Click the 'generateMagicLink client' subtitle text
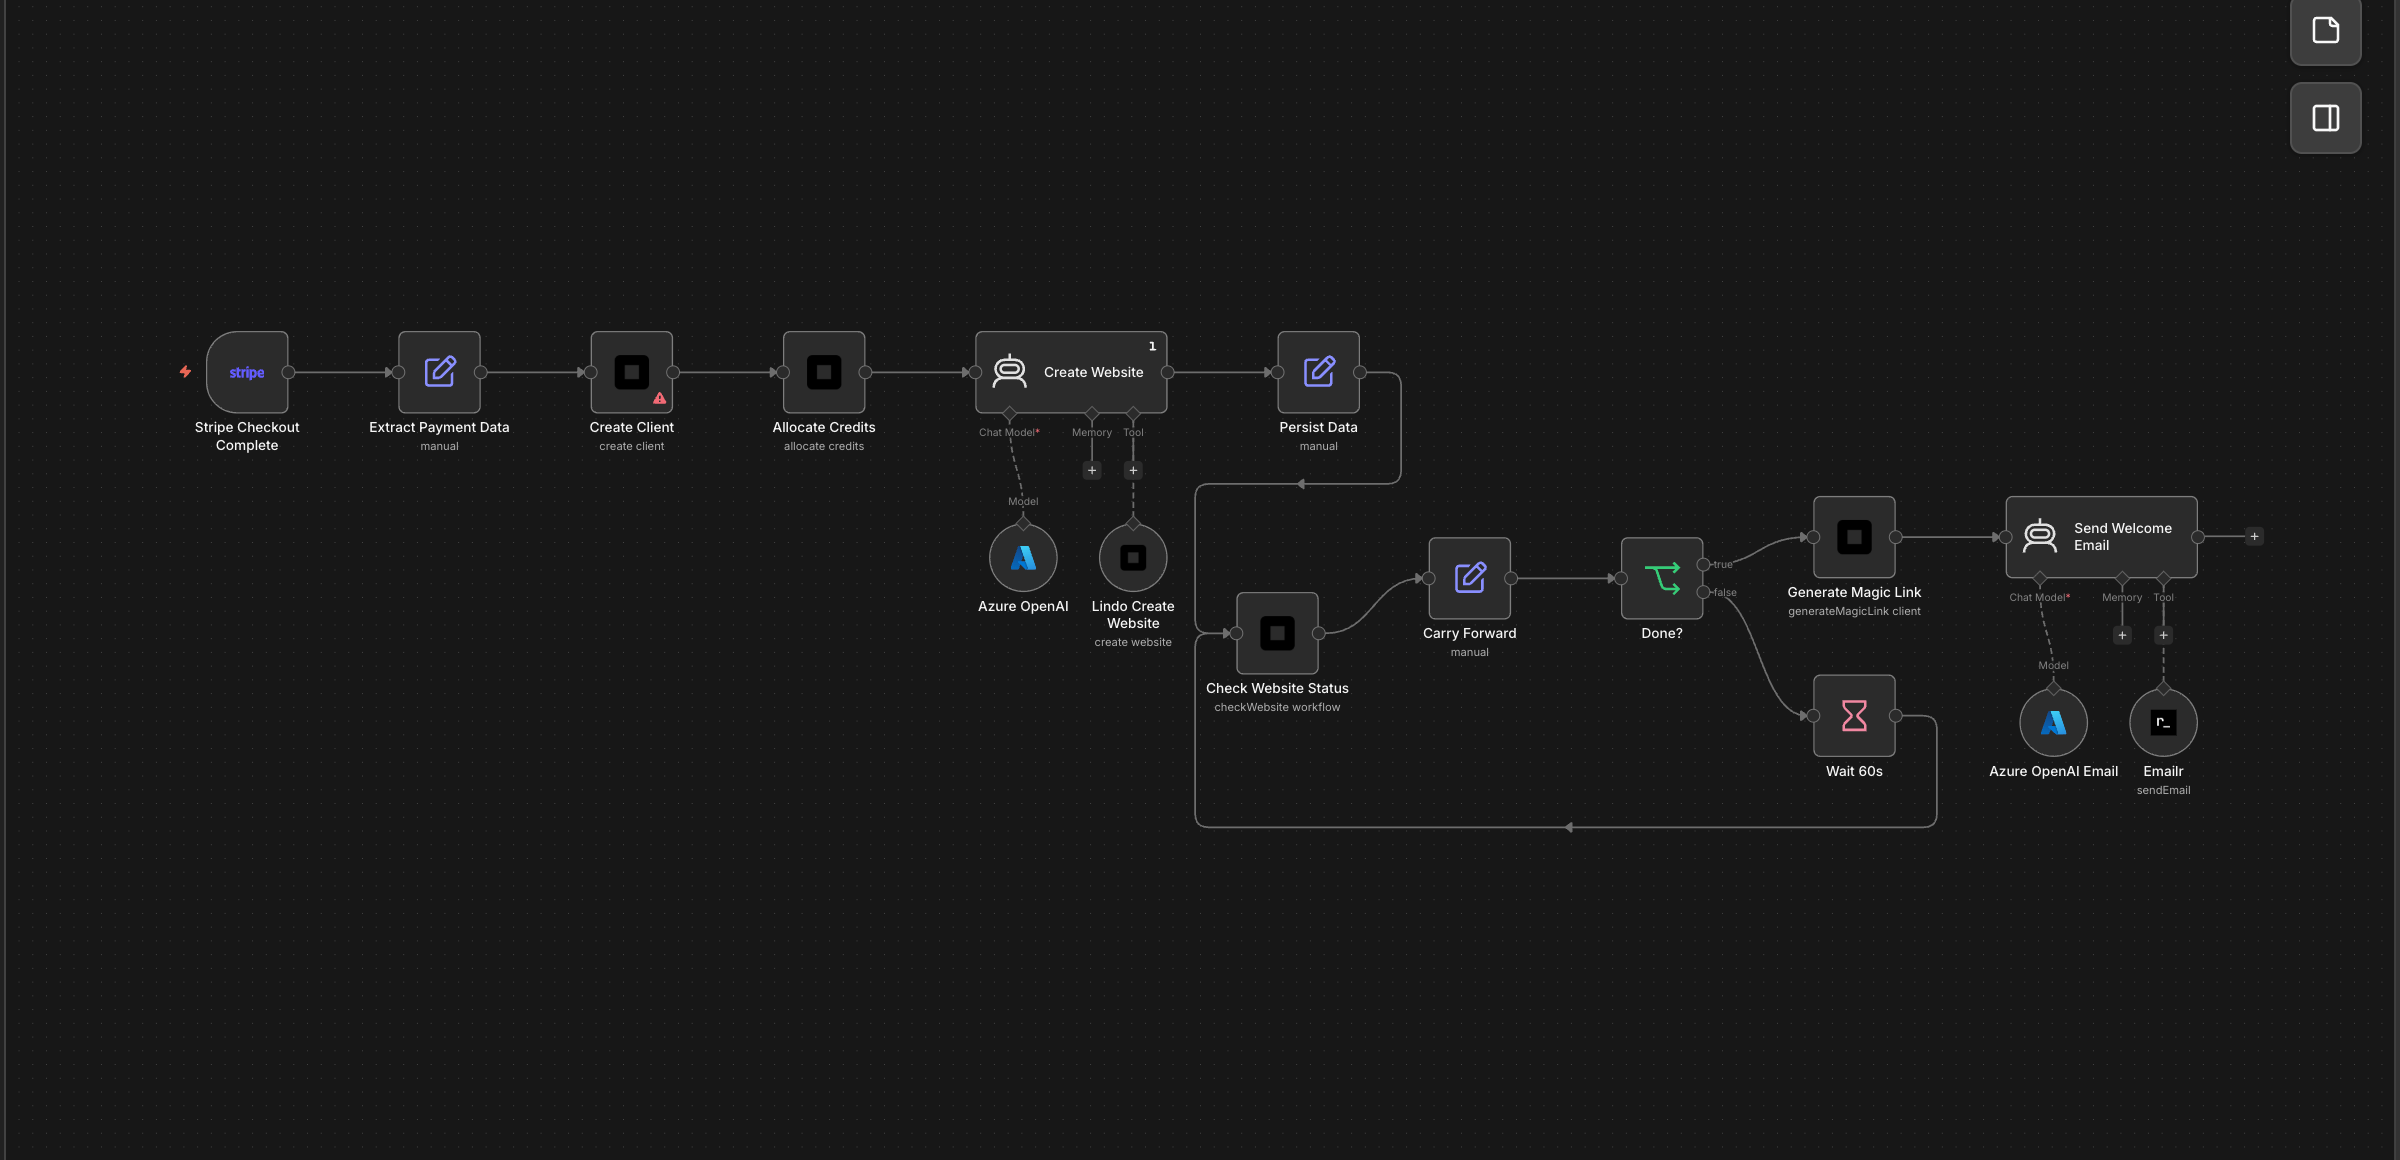Screen dimensions: 2400x1160 (x=1854, y=611)
